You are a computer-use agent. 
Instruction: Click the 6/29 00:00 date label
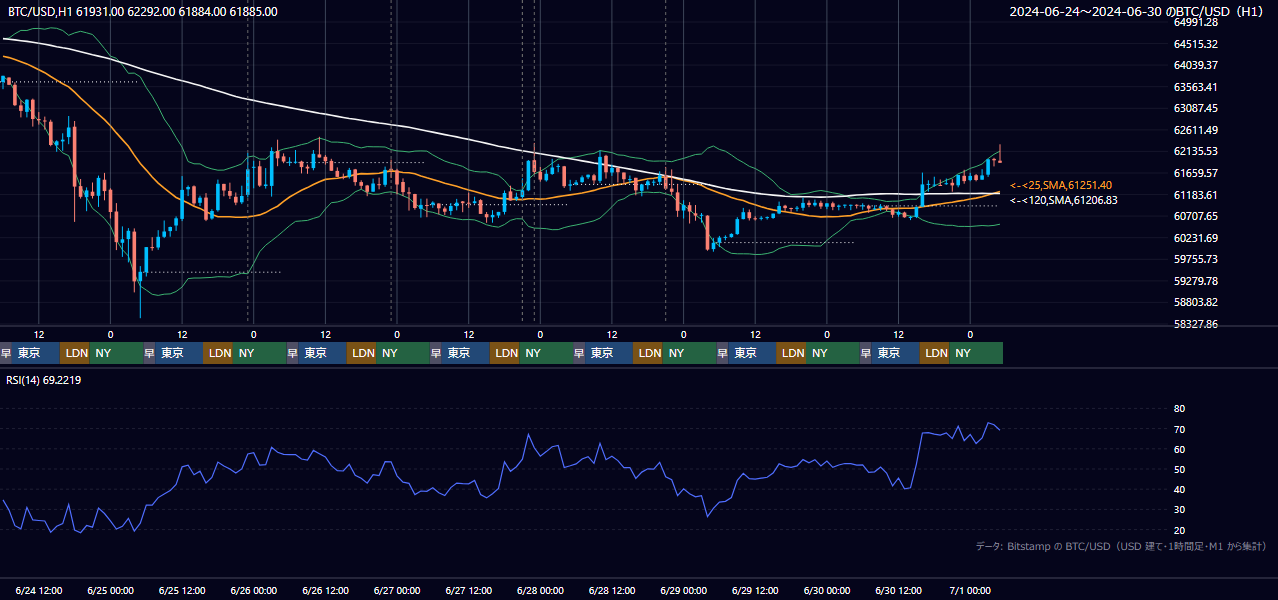click(683, 590)
